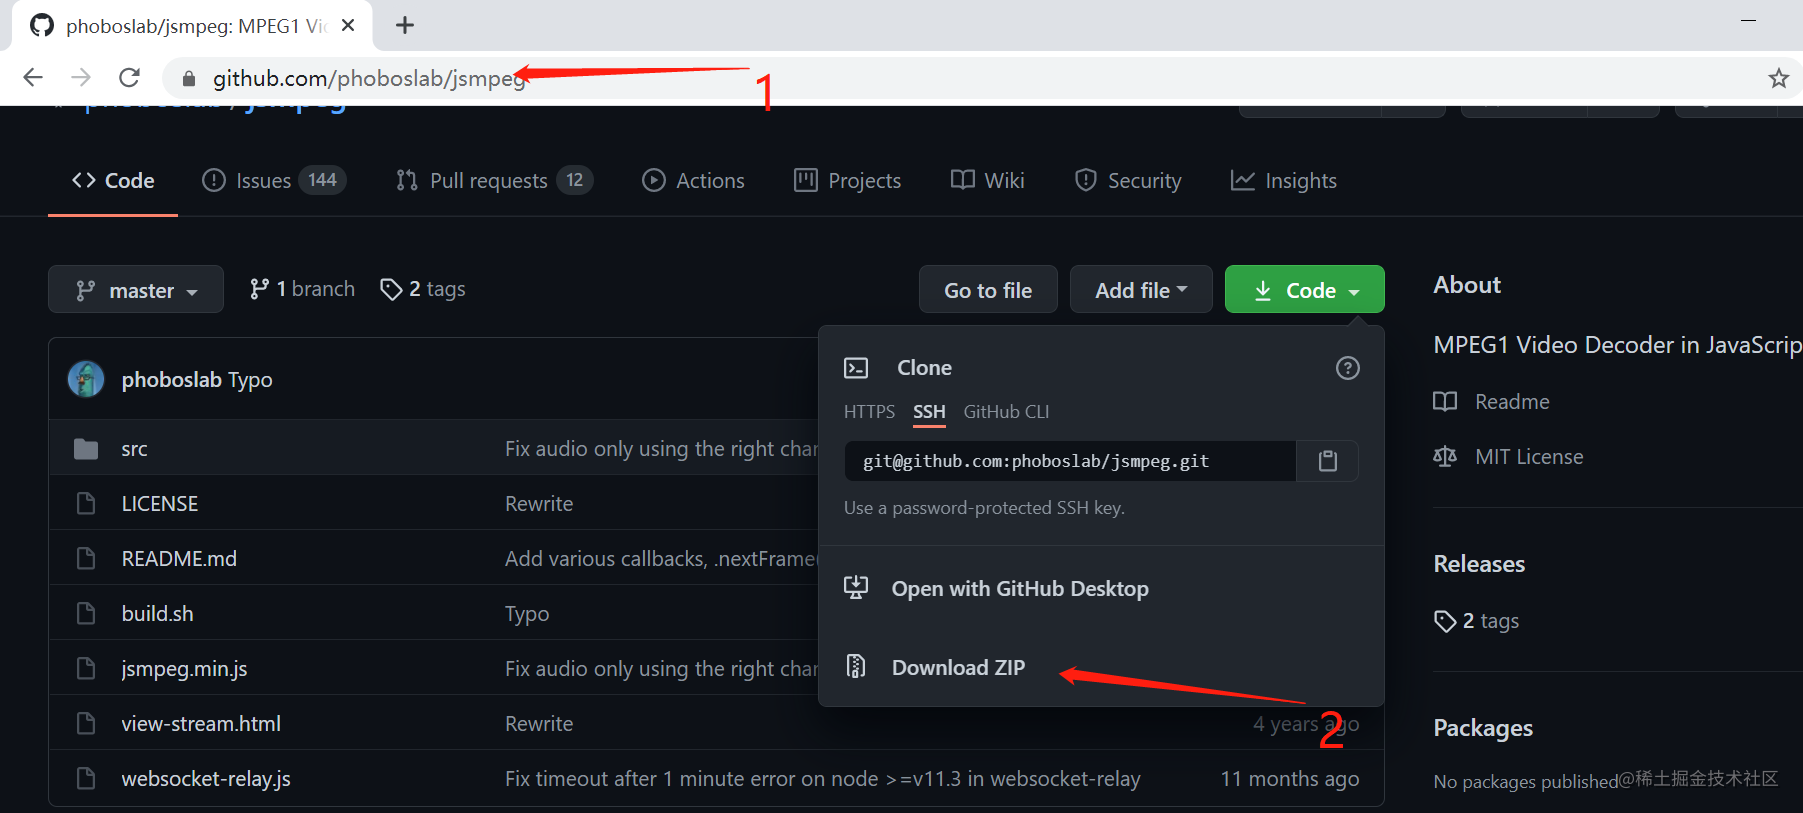The width and height of the screenshot is (1803, 813).
Task: Click the LICENSE file icon
Action: point(86,504)
